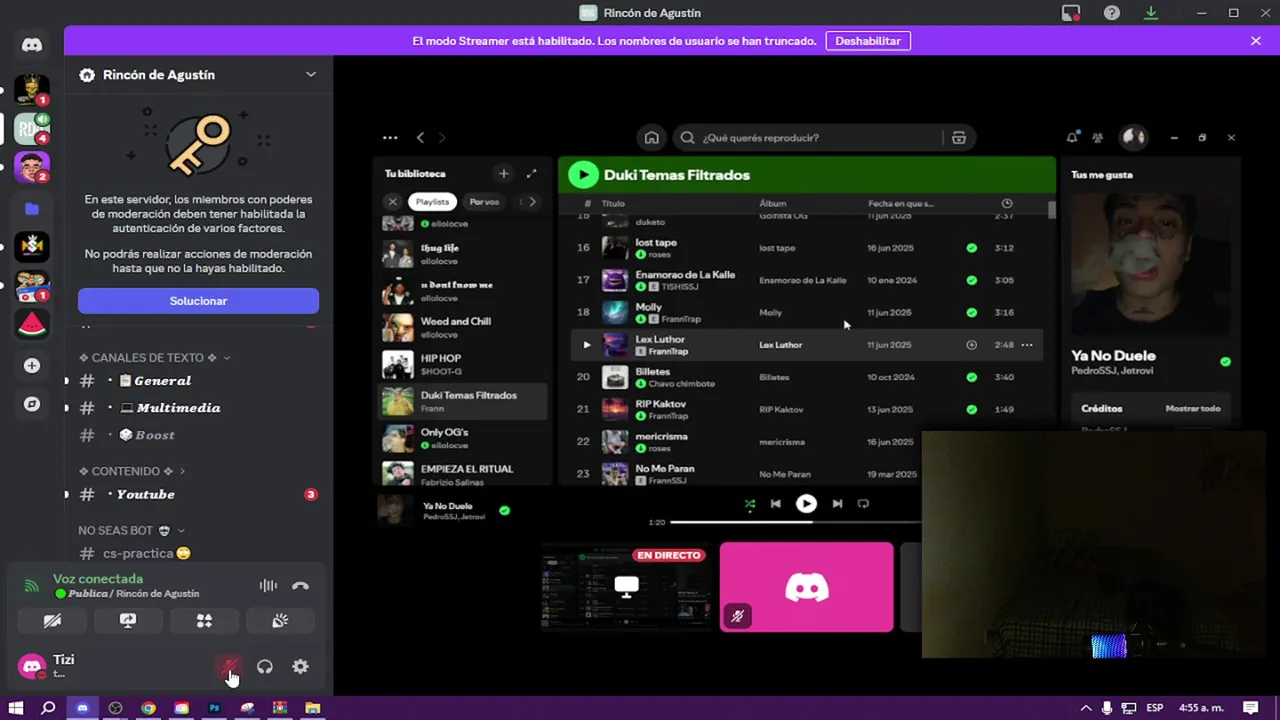Open Spotify notifications bell
1280x720 pixels.
click(1072, 138)
